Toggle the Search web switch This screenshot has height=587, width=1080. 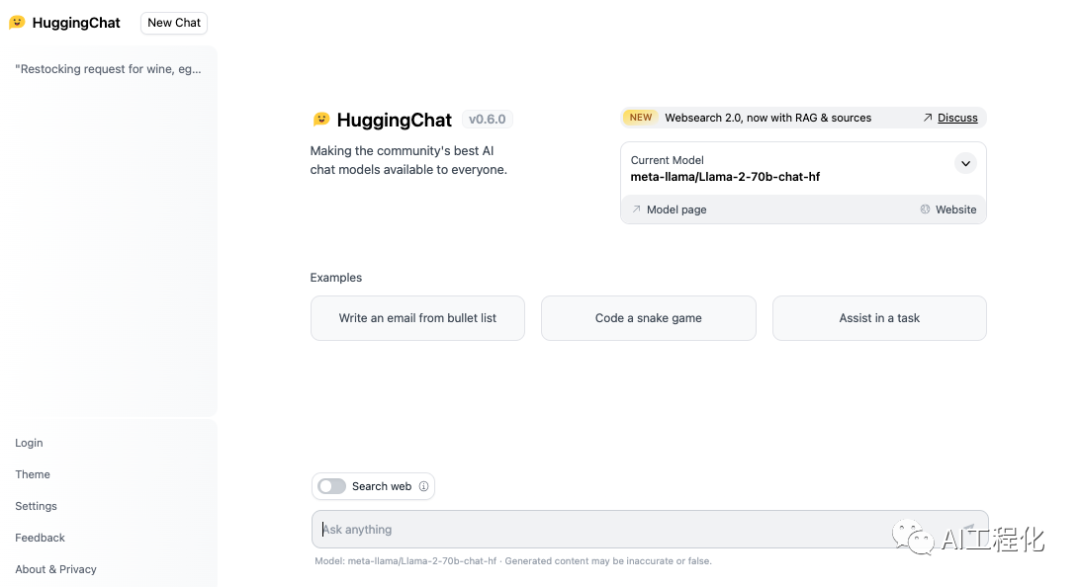(332, 487)
